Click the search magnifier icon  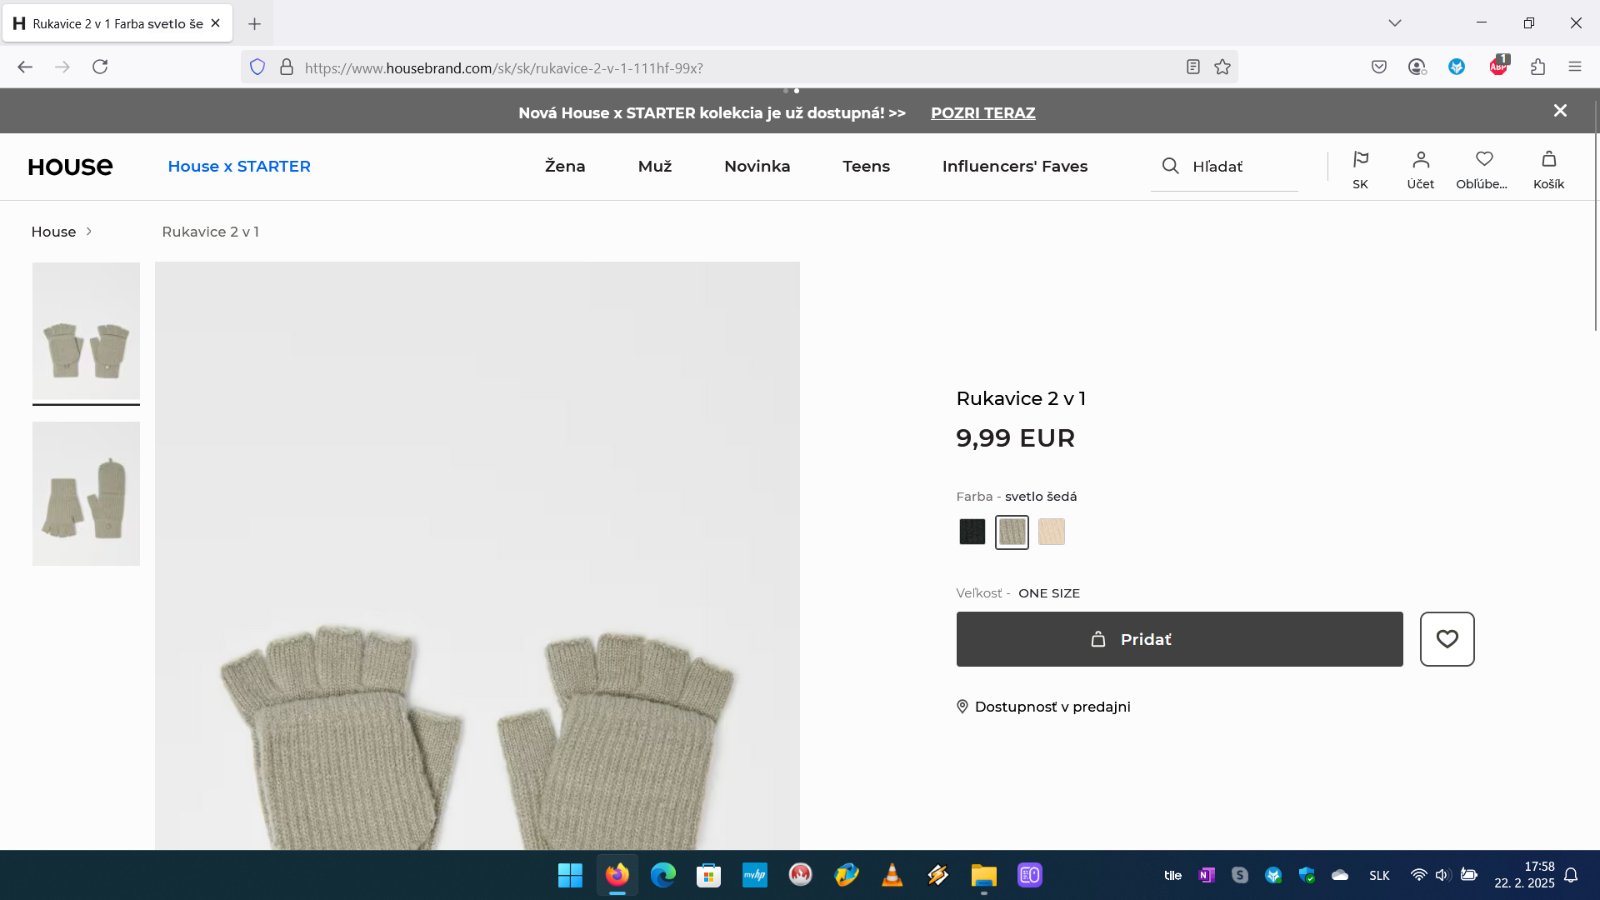[x=1170, y=166]
